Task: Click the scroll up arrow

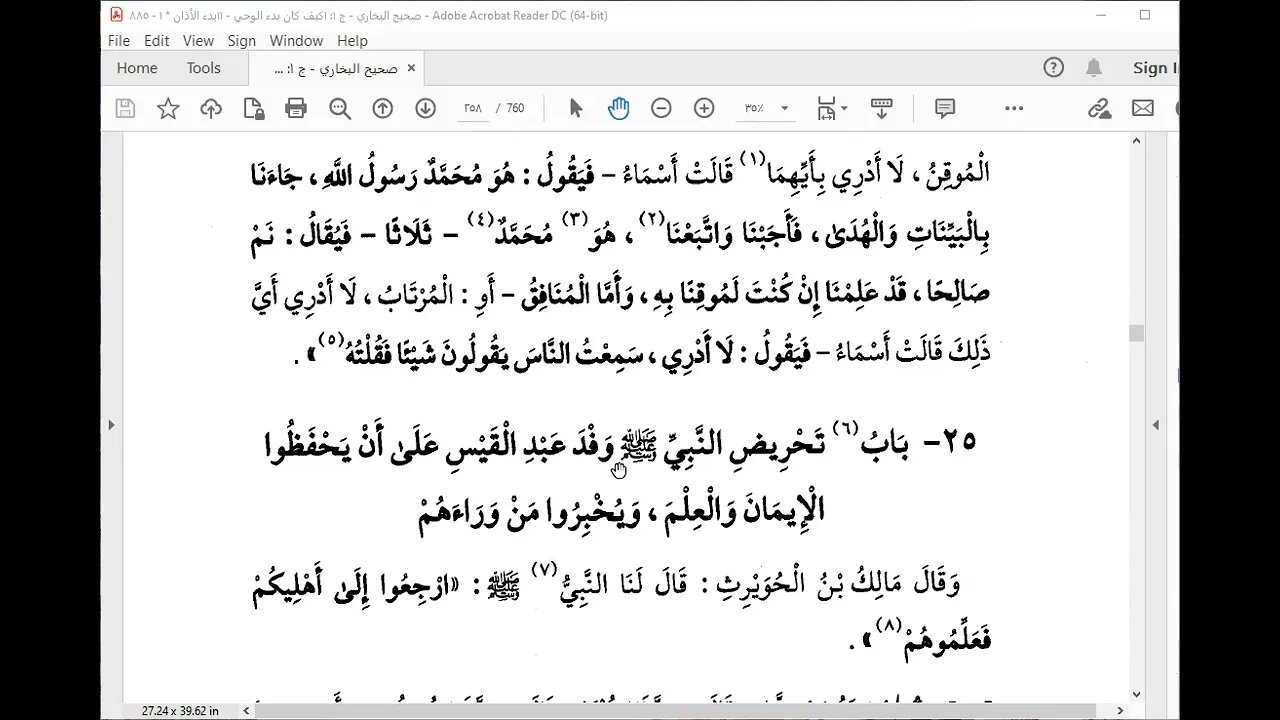Action: click(x=1136, y=141)
